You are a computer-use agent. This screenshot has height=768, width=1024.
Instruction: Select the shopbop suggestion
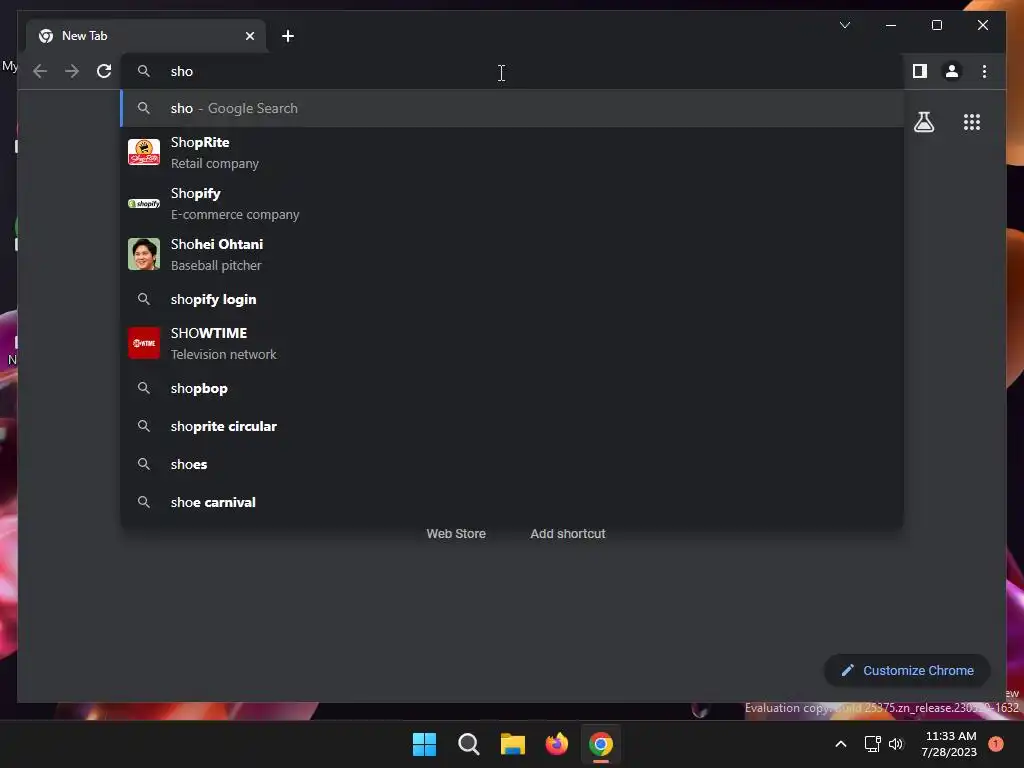(x=512, y=388)
